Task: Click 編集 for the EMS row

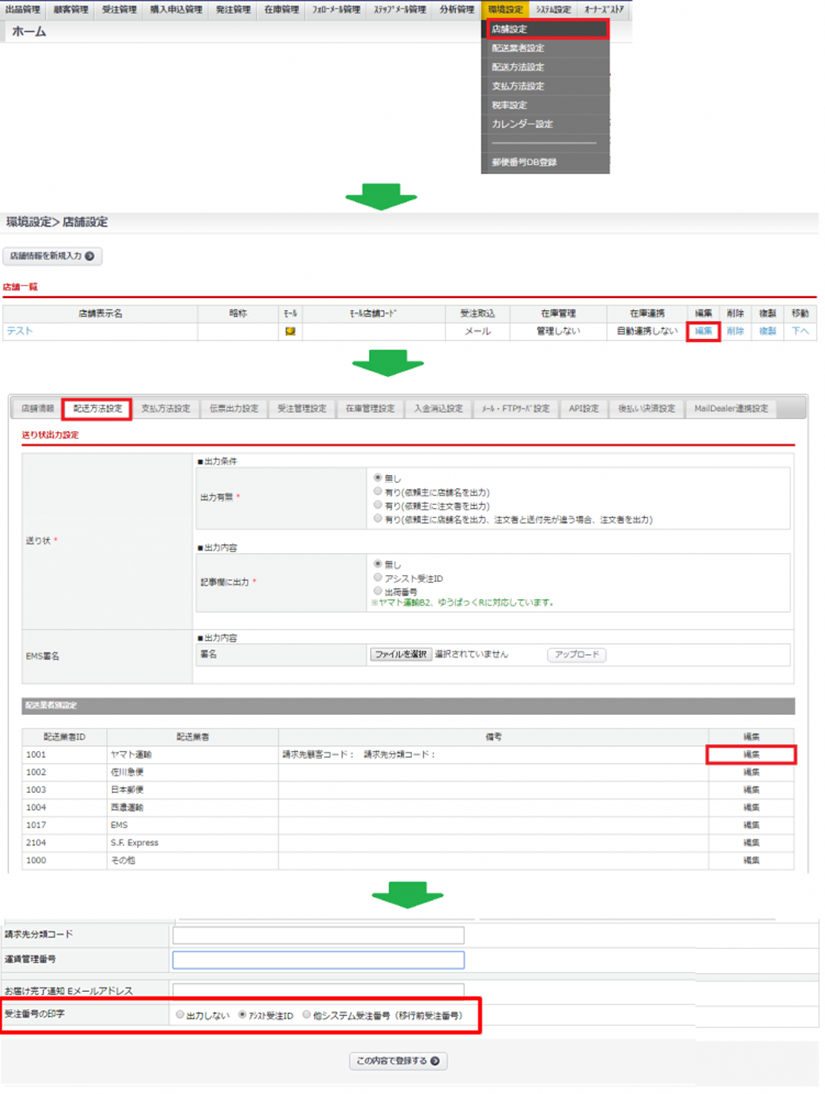Action: pos(751,825)
